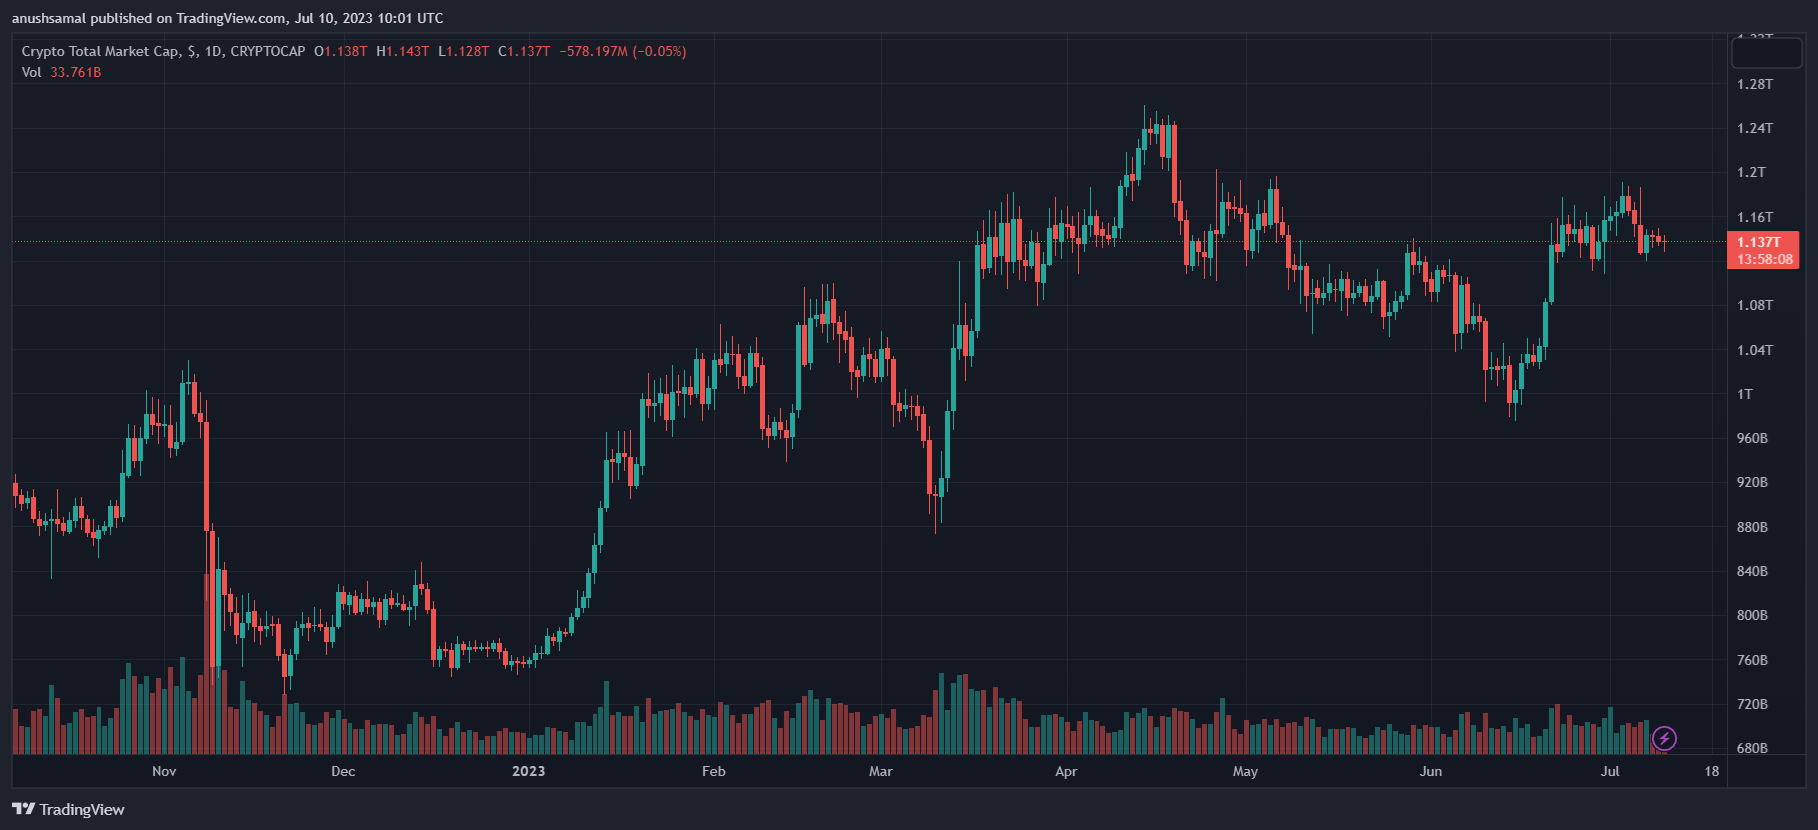The image size is (1818, 830).
Task: Click the 13:58:08 bar countdown timer
Action: pyautogui.click(x=1764, y=259)
